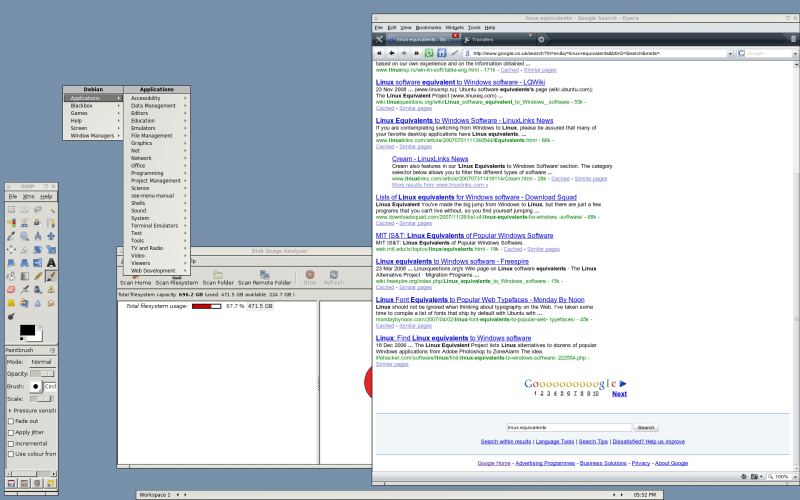Open the Tools menu in Opera
Viewport: 800px width, 500px height.
[x=474, y=28]
